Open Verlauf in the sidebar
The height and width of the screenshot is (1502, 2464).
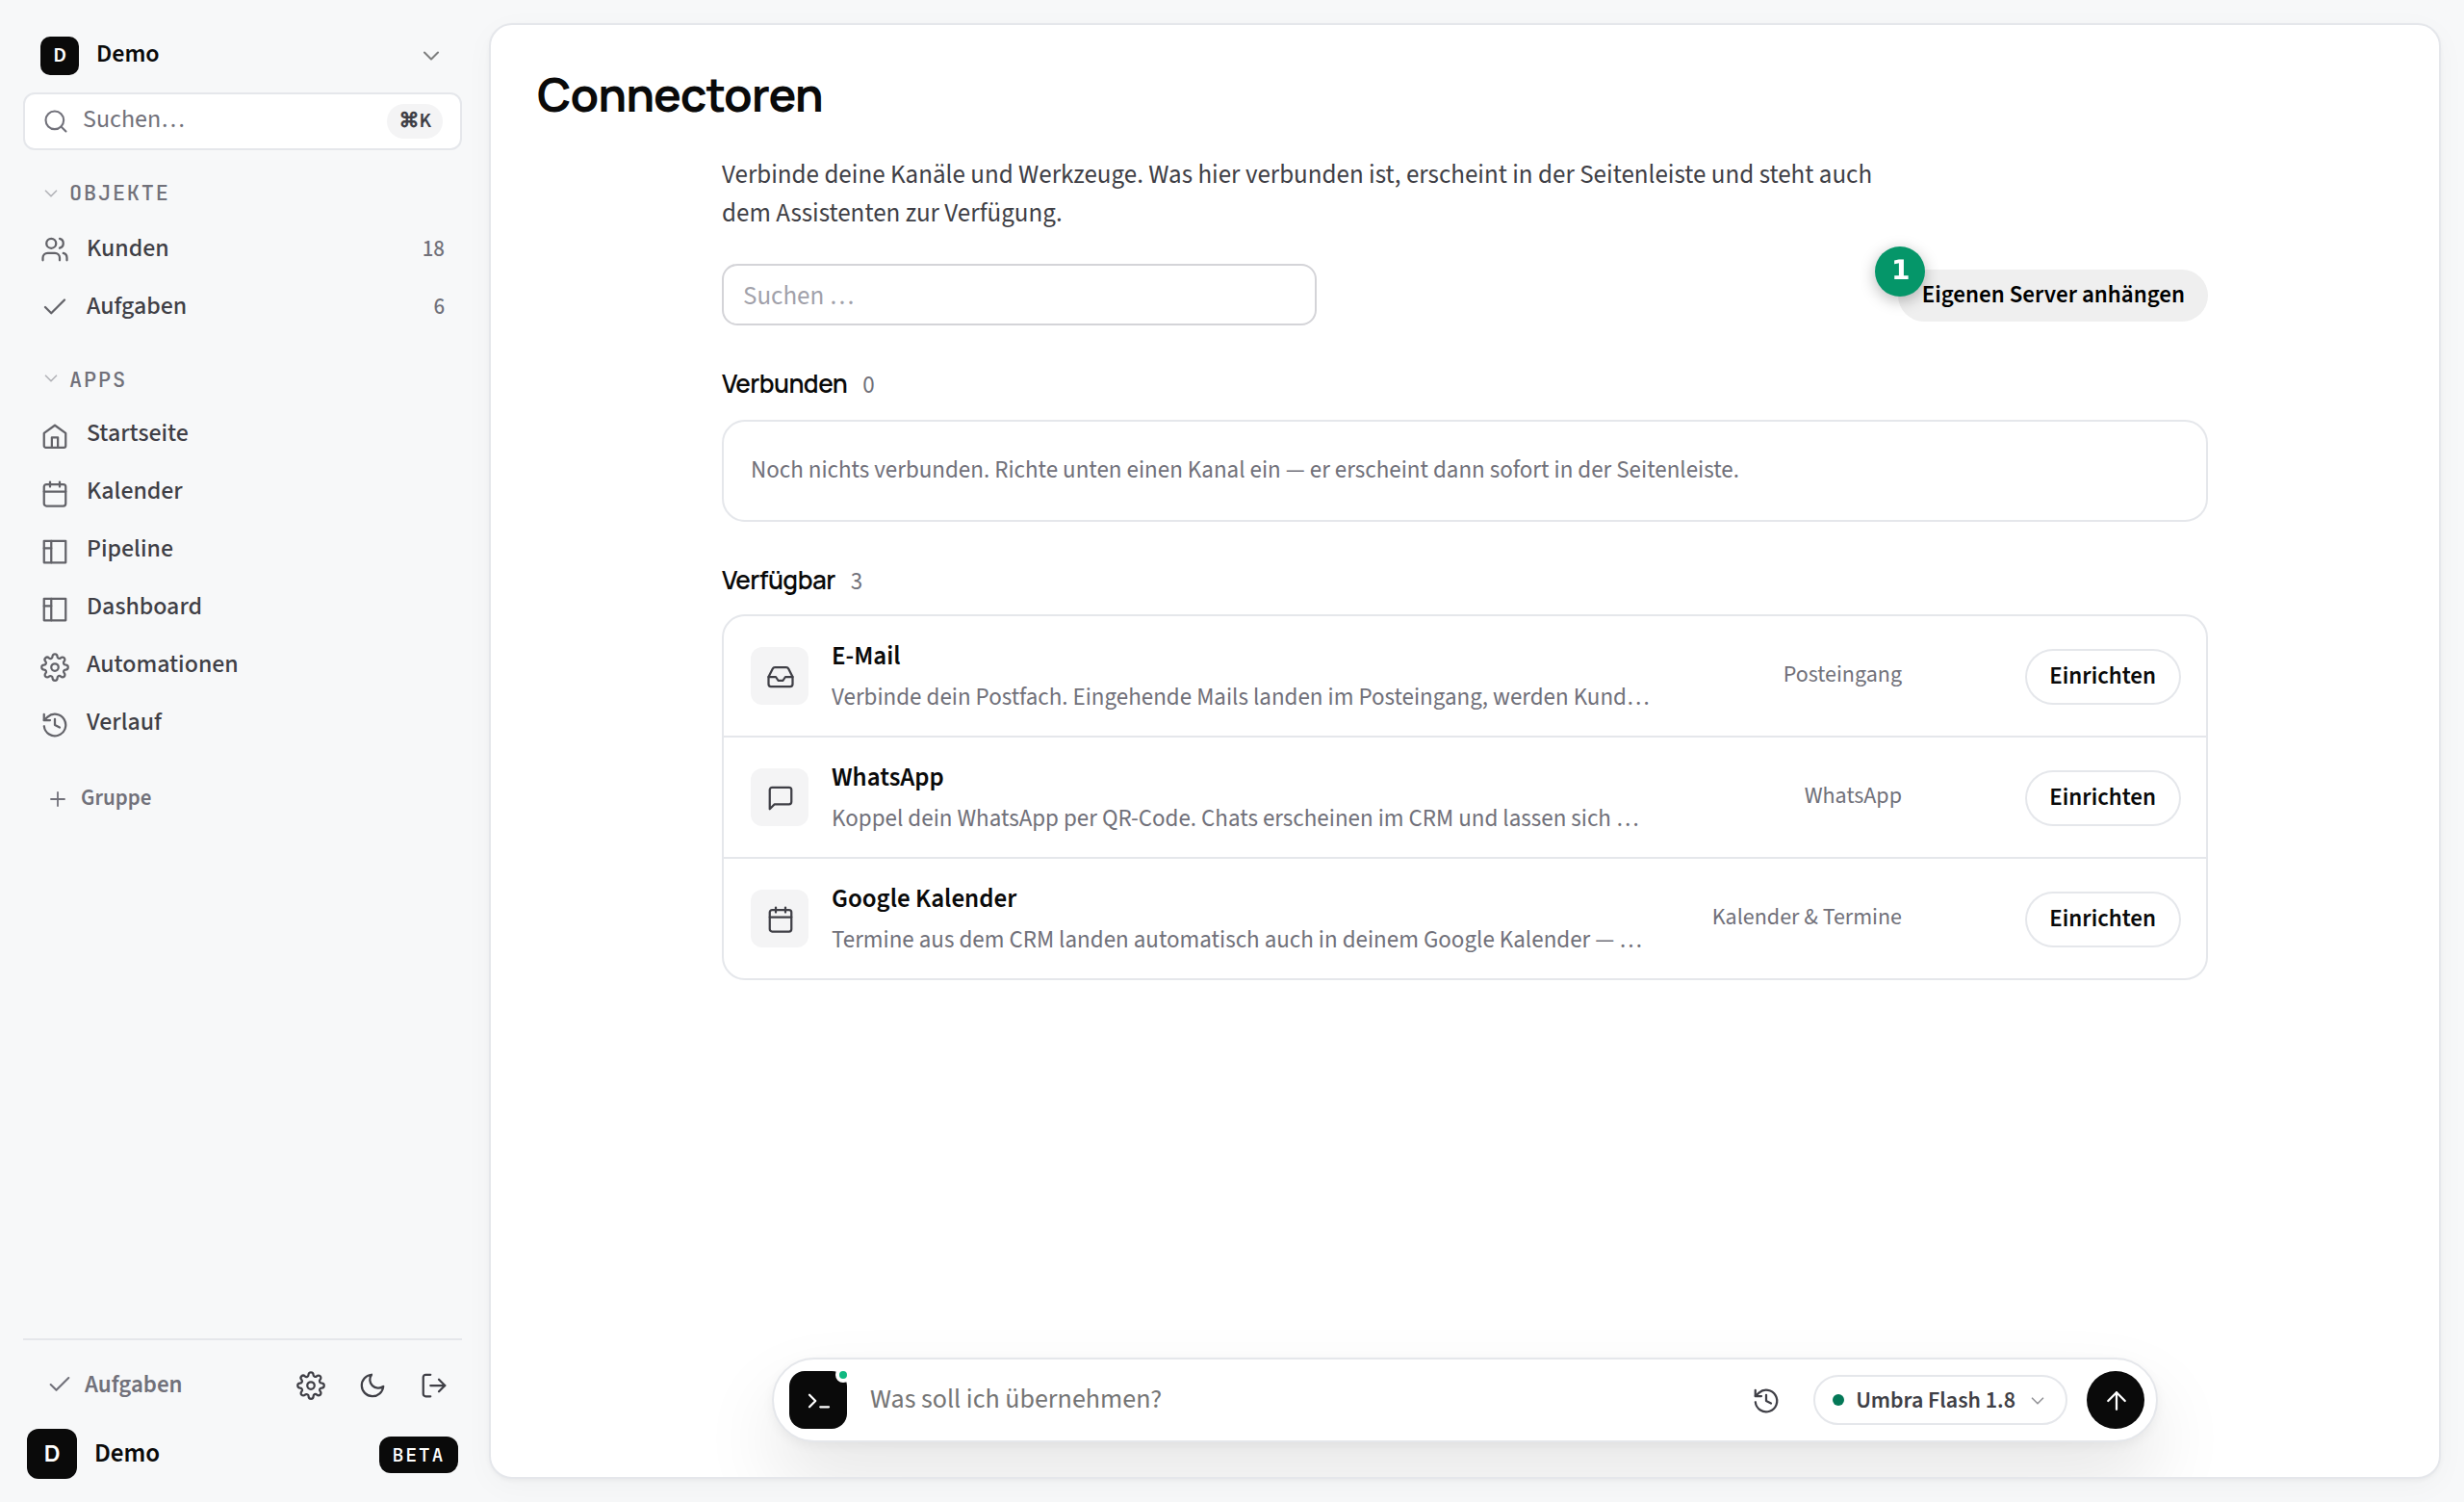(242, 722)
